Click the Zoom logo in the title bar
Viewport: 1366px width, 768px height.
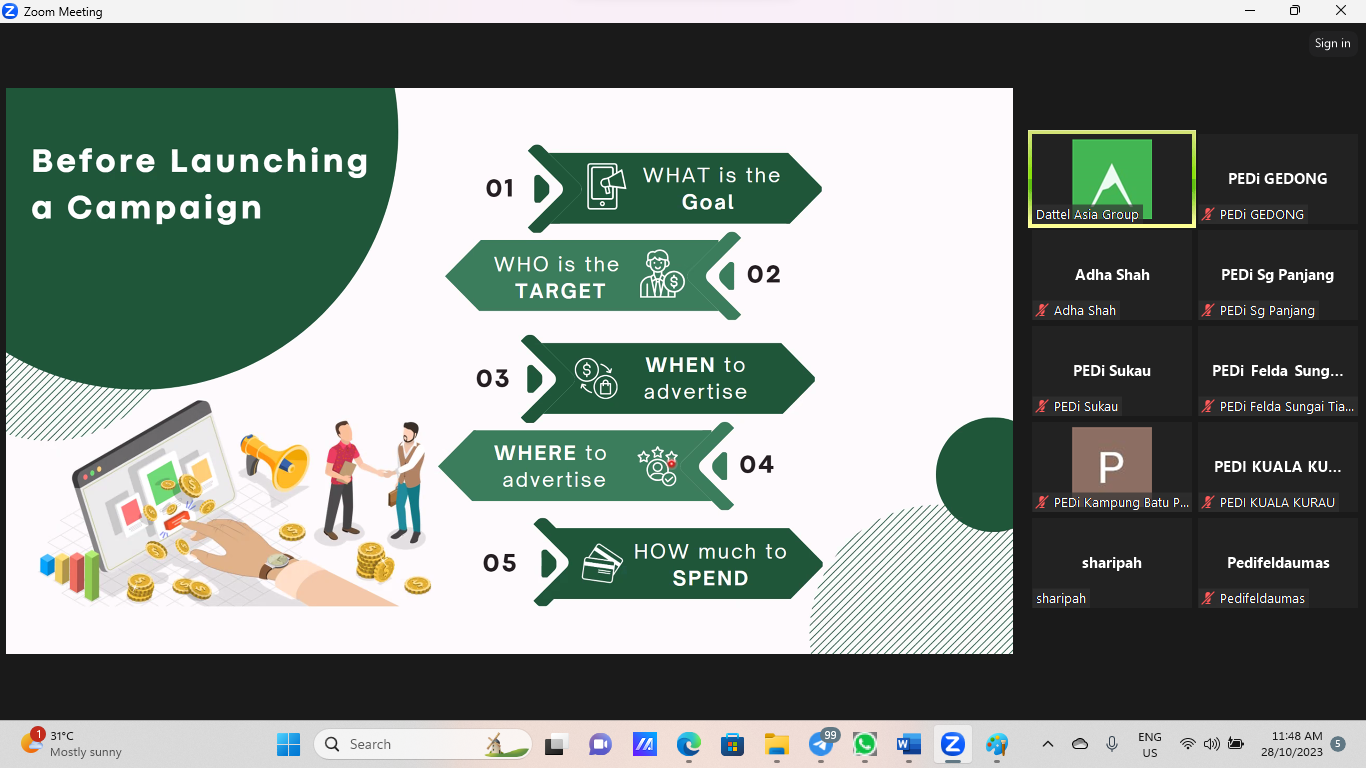12,11
